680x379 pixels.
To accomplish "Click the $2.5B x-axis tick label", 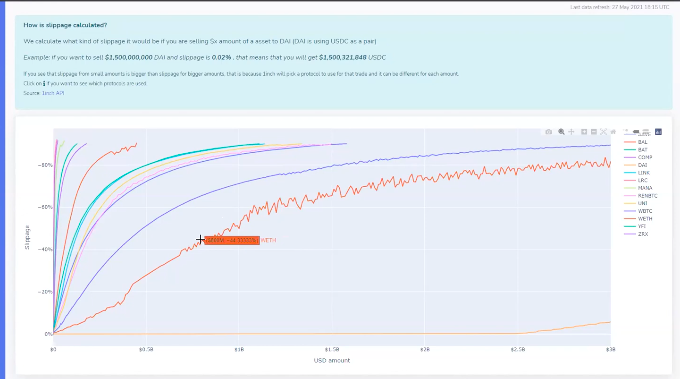I will [518, 350].
